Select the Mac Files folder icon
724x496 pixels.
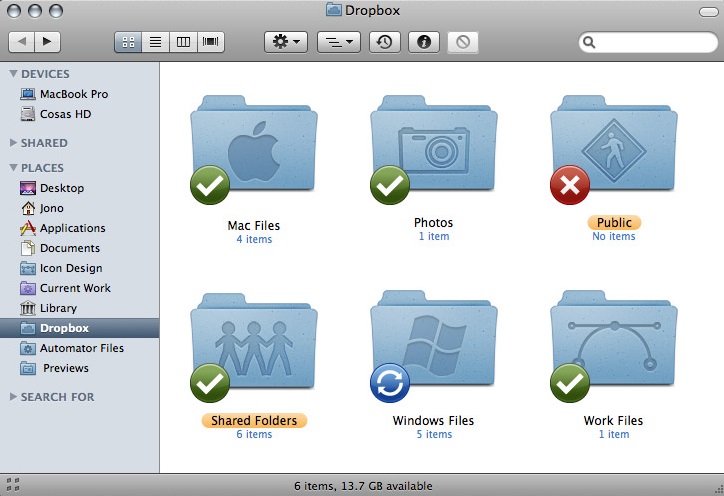[x=254, y=143]
